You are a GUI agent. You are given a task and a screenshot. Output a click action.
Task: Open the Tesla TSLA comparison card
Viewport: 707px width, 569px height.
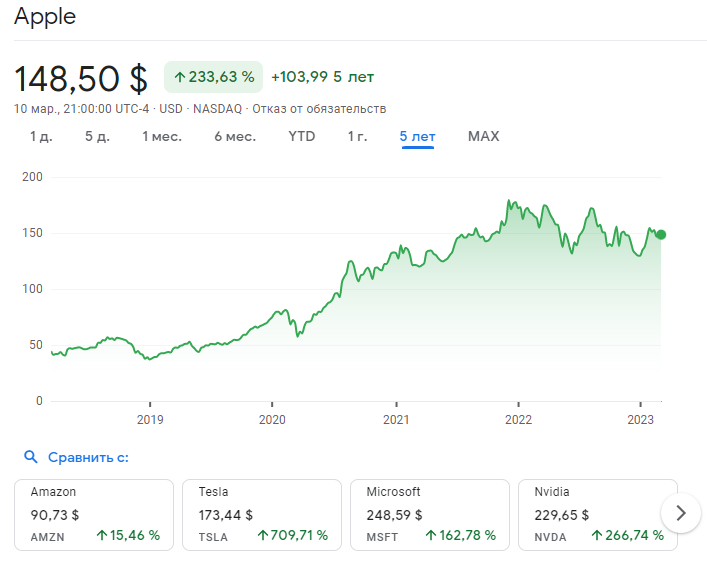pos(263,514)
